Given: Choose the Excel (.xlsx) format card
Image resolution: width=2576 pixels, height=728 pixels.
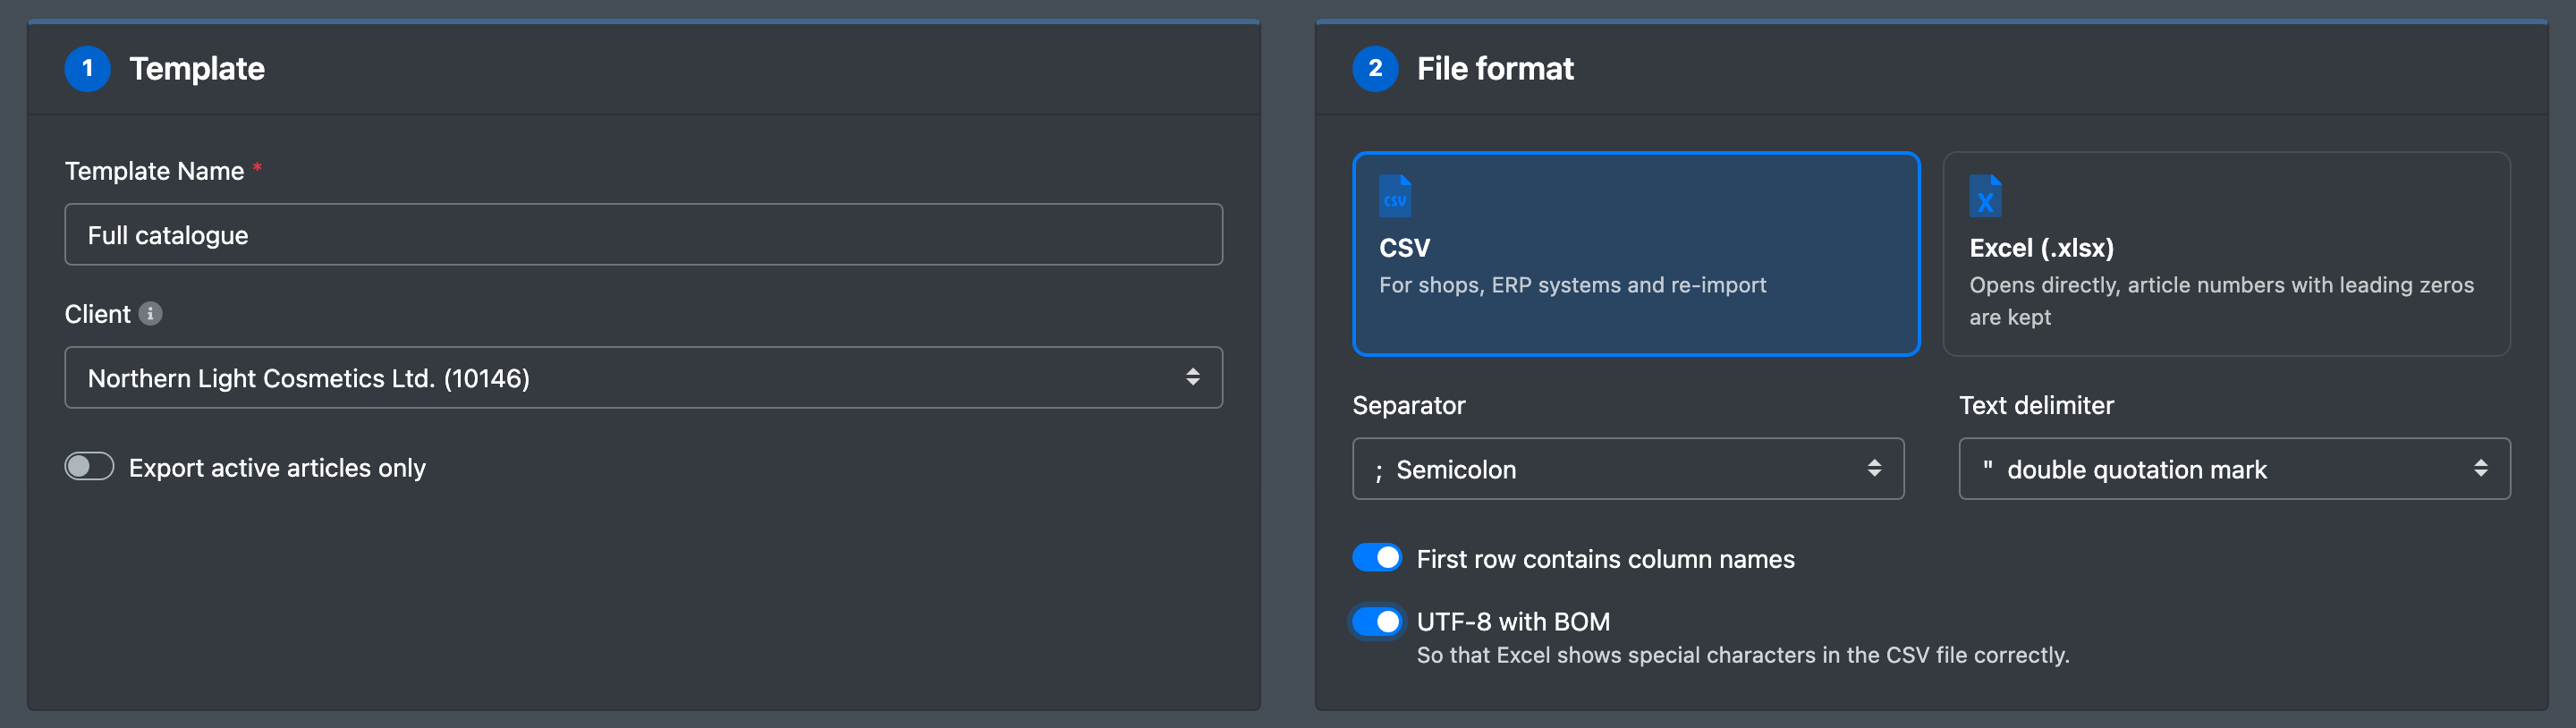Looking at the screenshot, I should pyautogui.click(x=2226, y=254).
